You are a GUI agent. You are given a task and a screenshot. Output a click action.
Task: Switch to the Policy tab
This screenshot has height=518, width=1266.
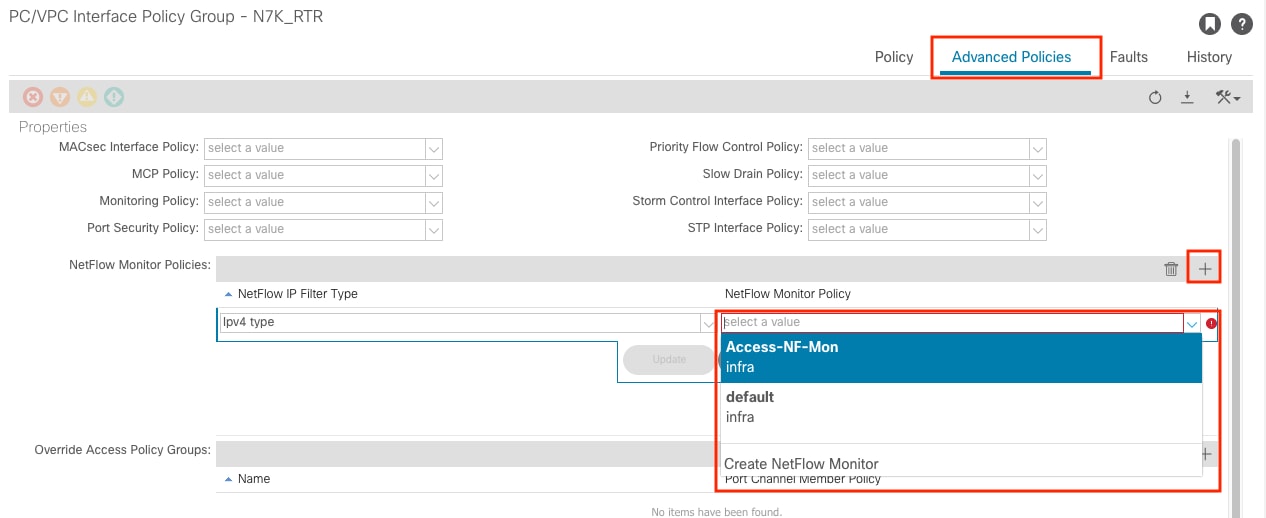click(894, 57)
